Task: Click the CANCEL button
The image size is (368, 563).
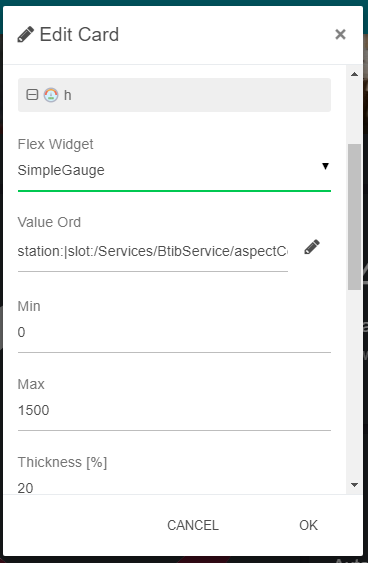Action: pyautogui.click(x=193, y=525)
